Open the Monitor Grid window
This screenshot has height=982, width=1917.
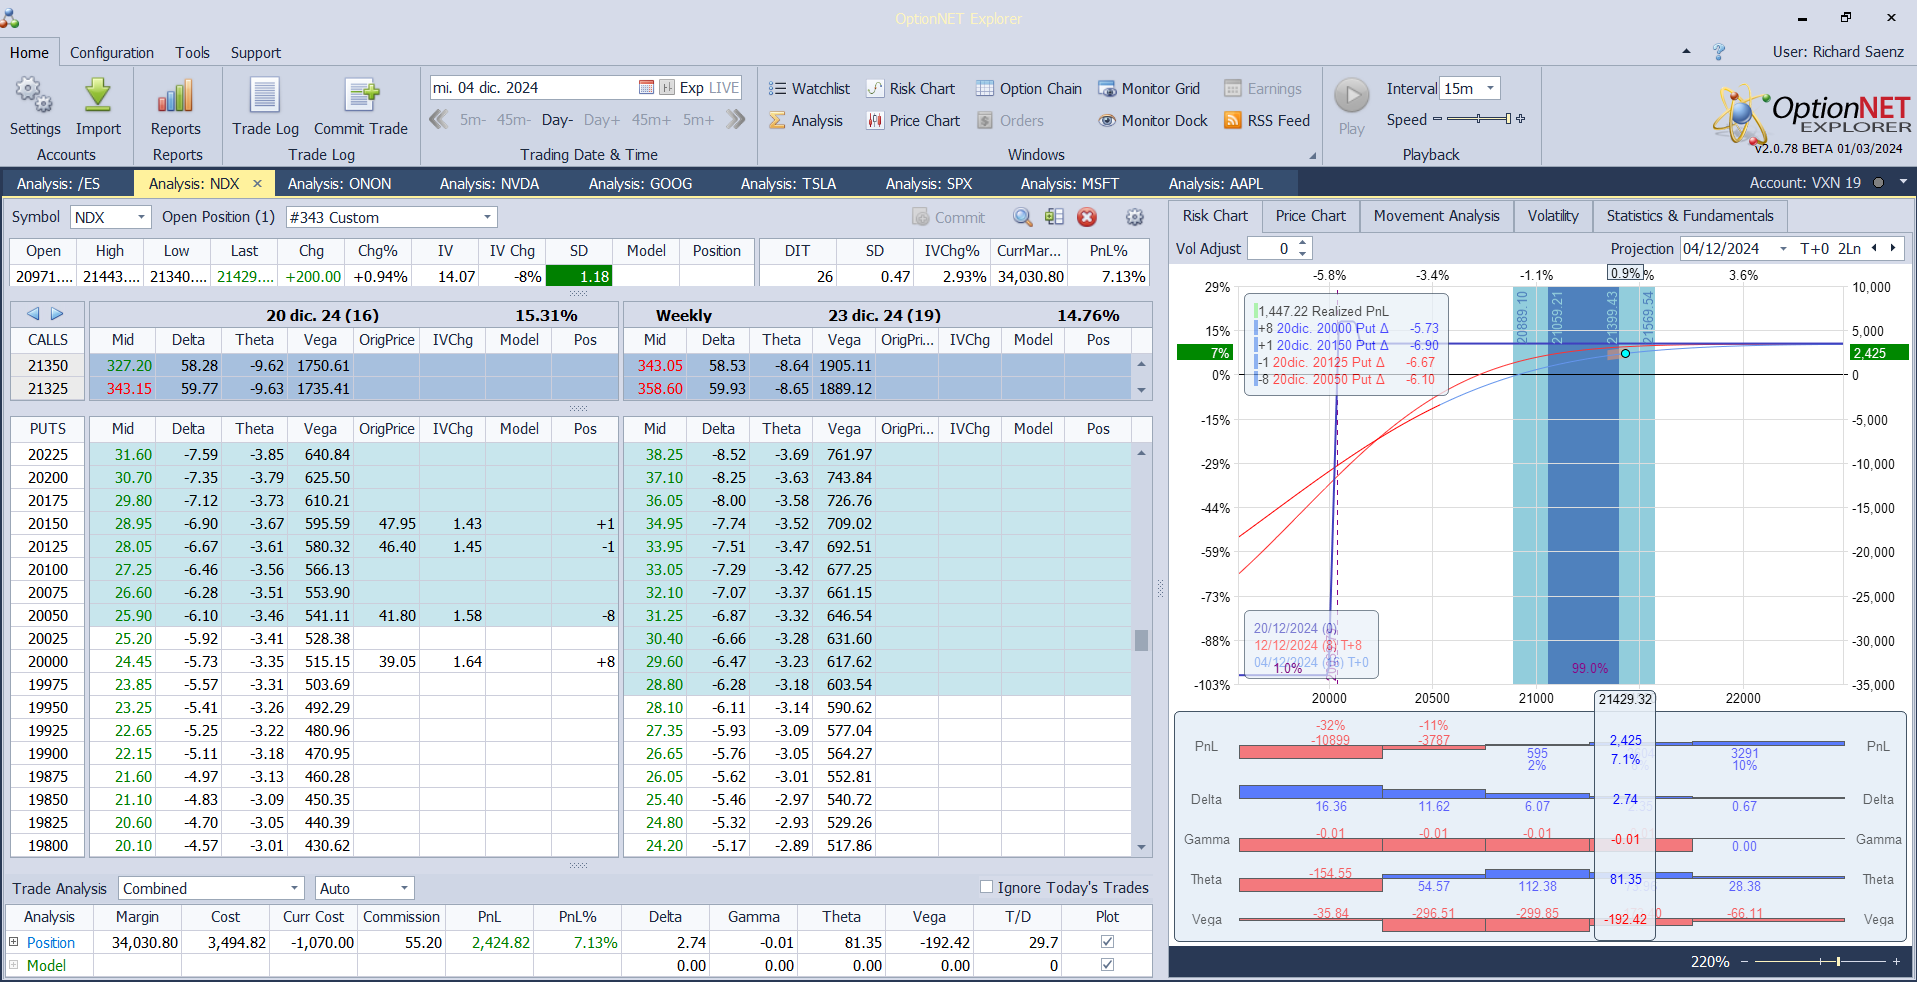1149,89
